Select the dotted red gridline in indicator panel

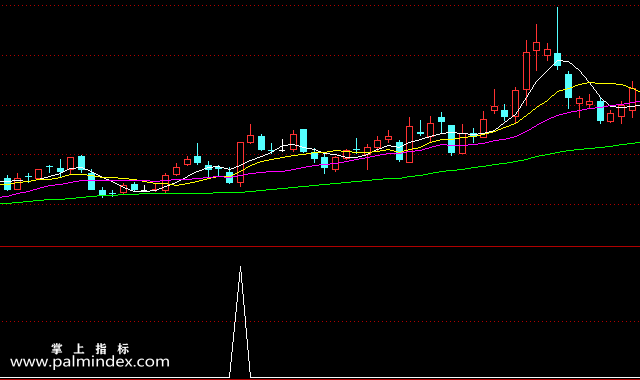(320, 322)
